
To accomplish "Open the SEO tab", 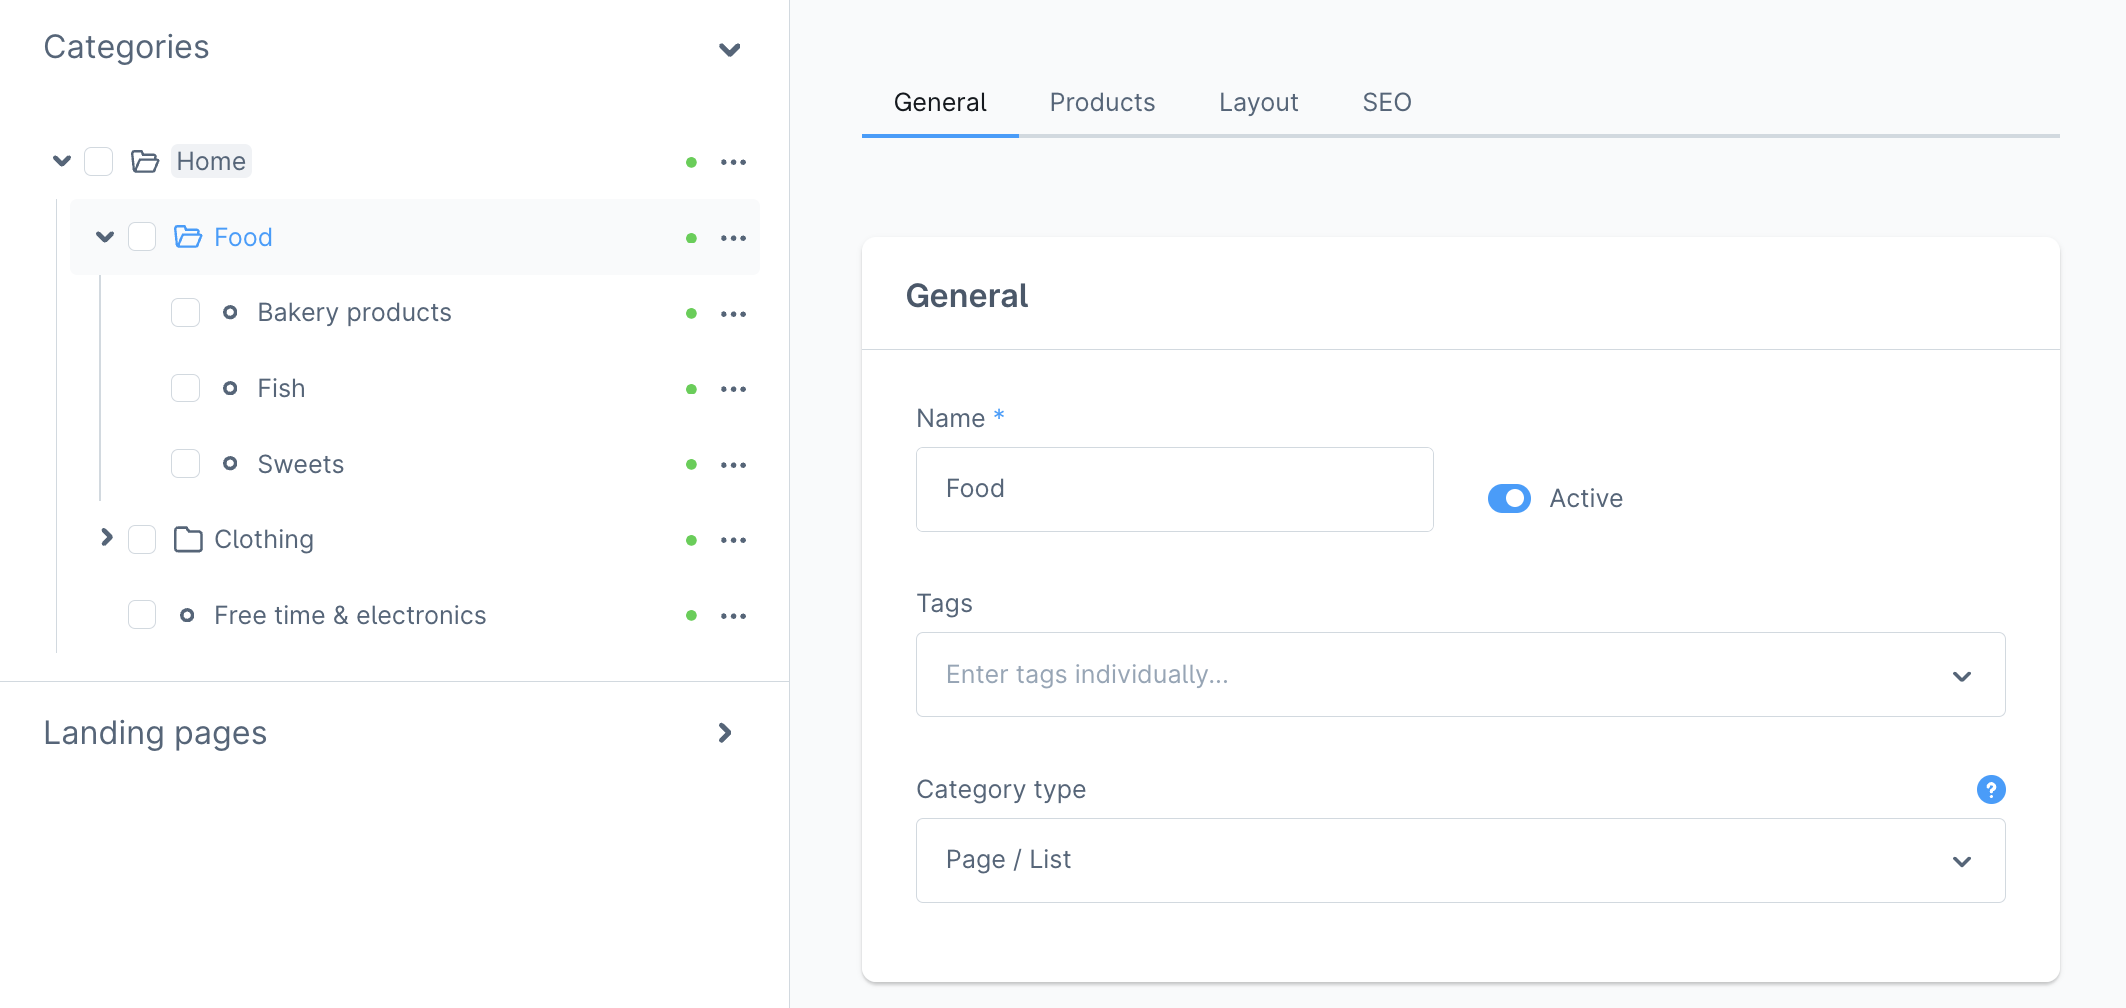I will click(1386, 102).
